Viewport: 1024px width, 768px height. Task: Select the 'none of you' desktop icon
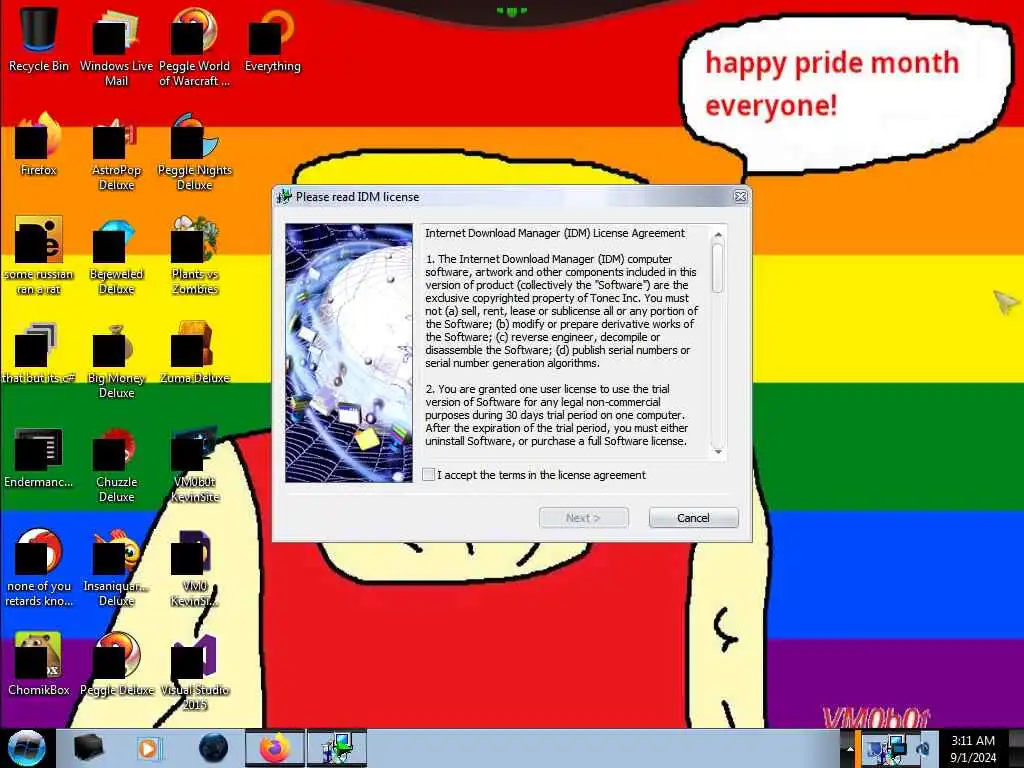coord(39,568)
